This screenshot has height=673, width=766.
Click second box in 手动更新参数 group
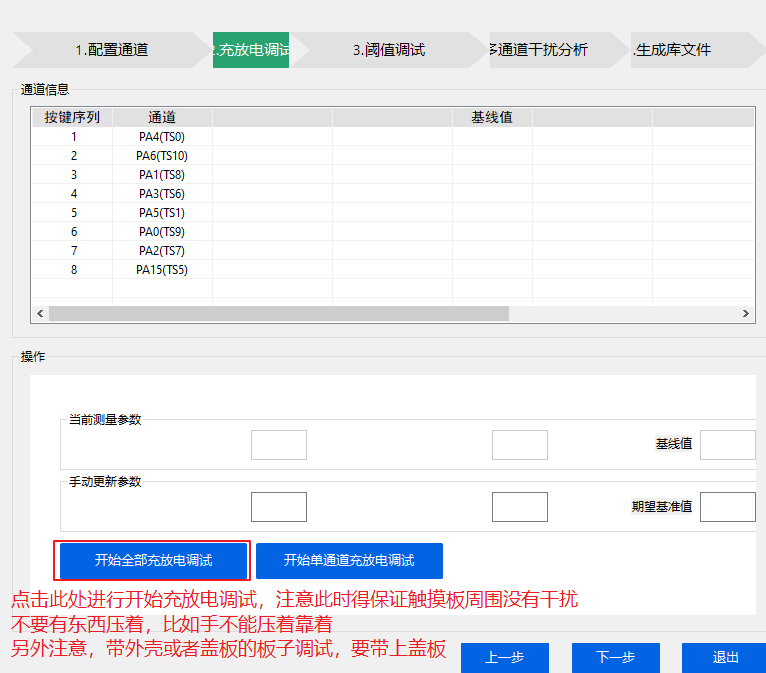coord(520,507)
